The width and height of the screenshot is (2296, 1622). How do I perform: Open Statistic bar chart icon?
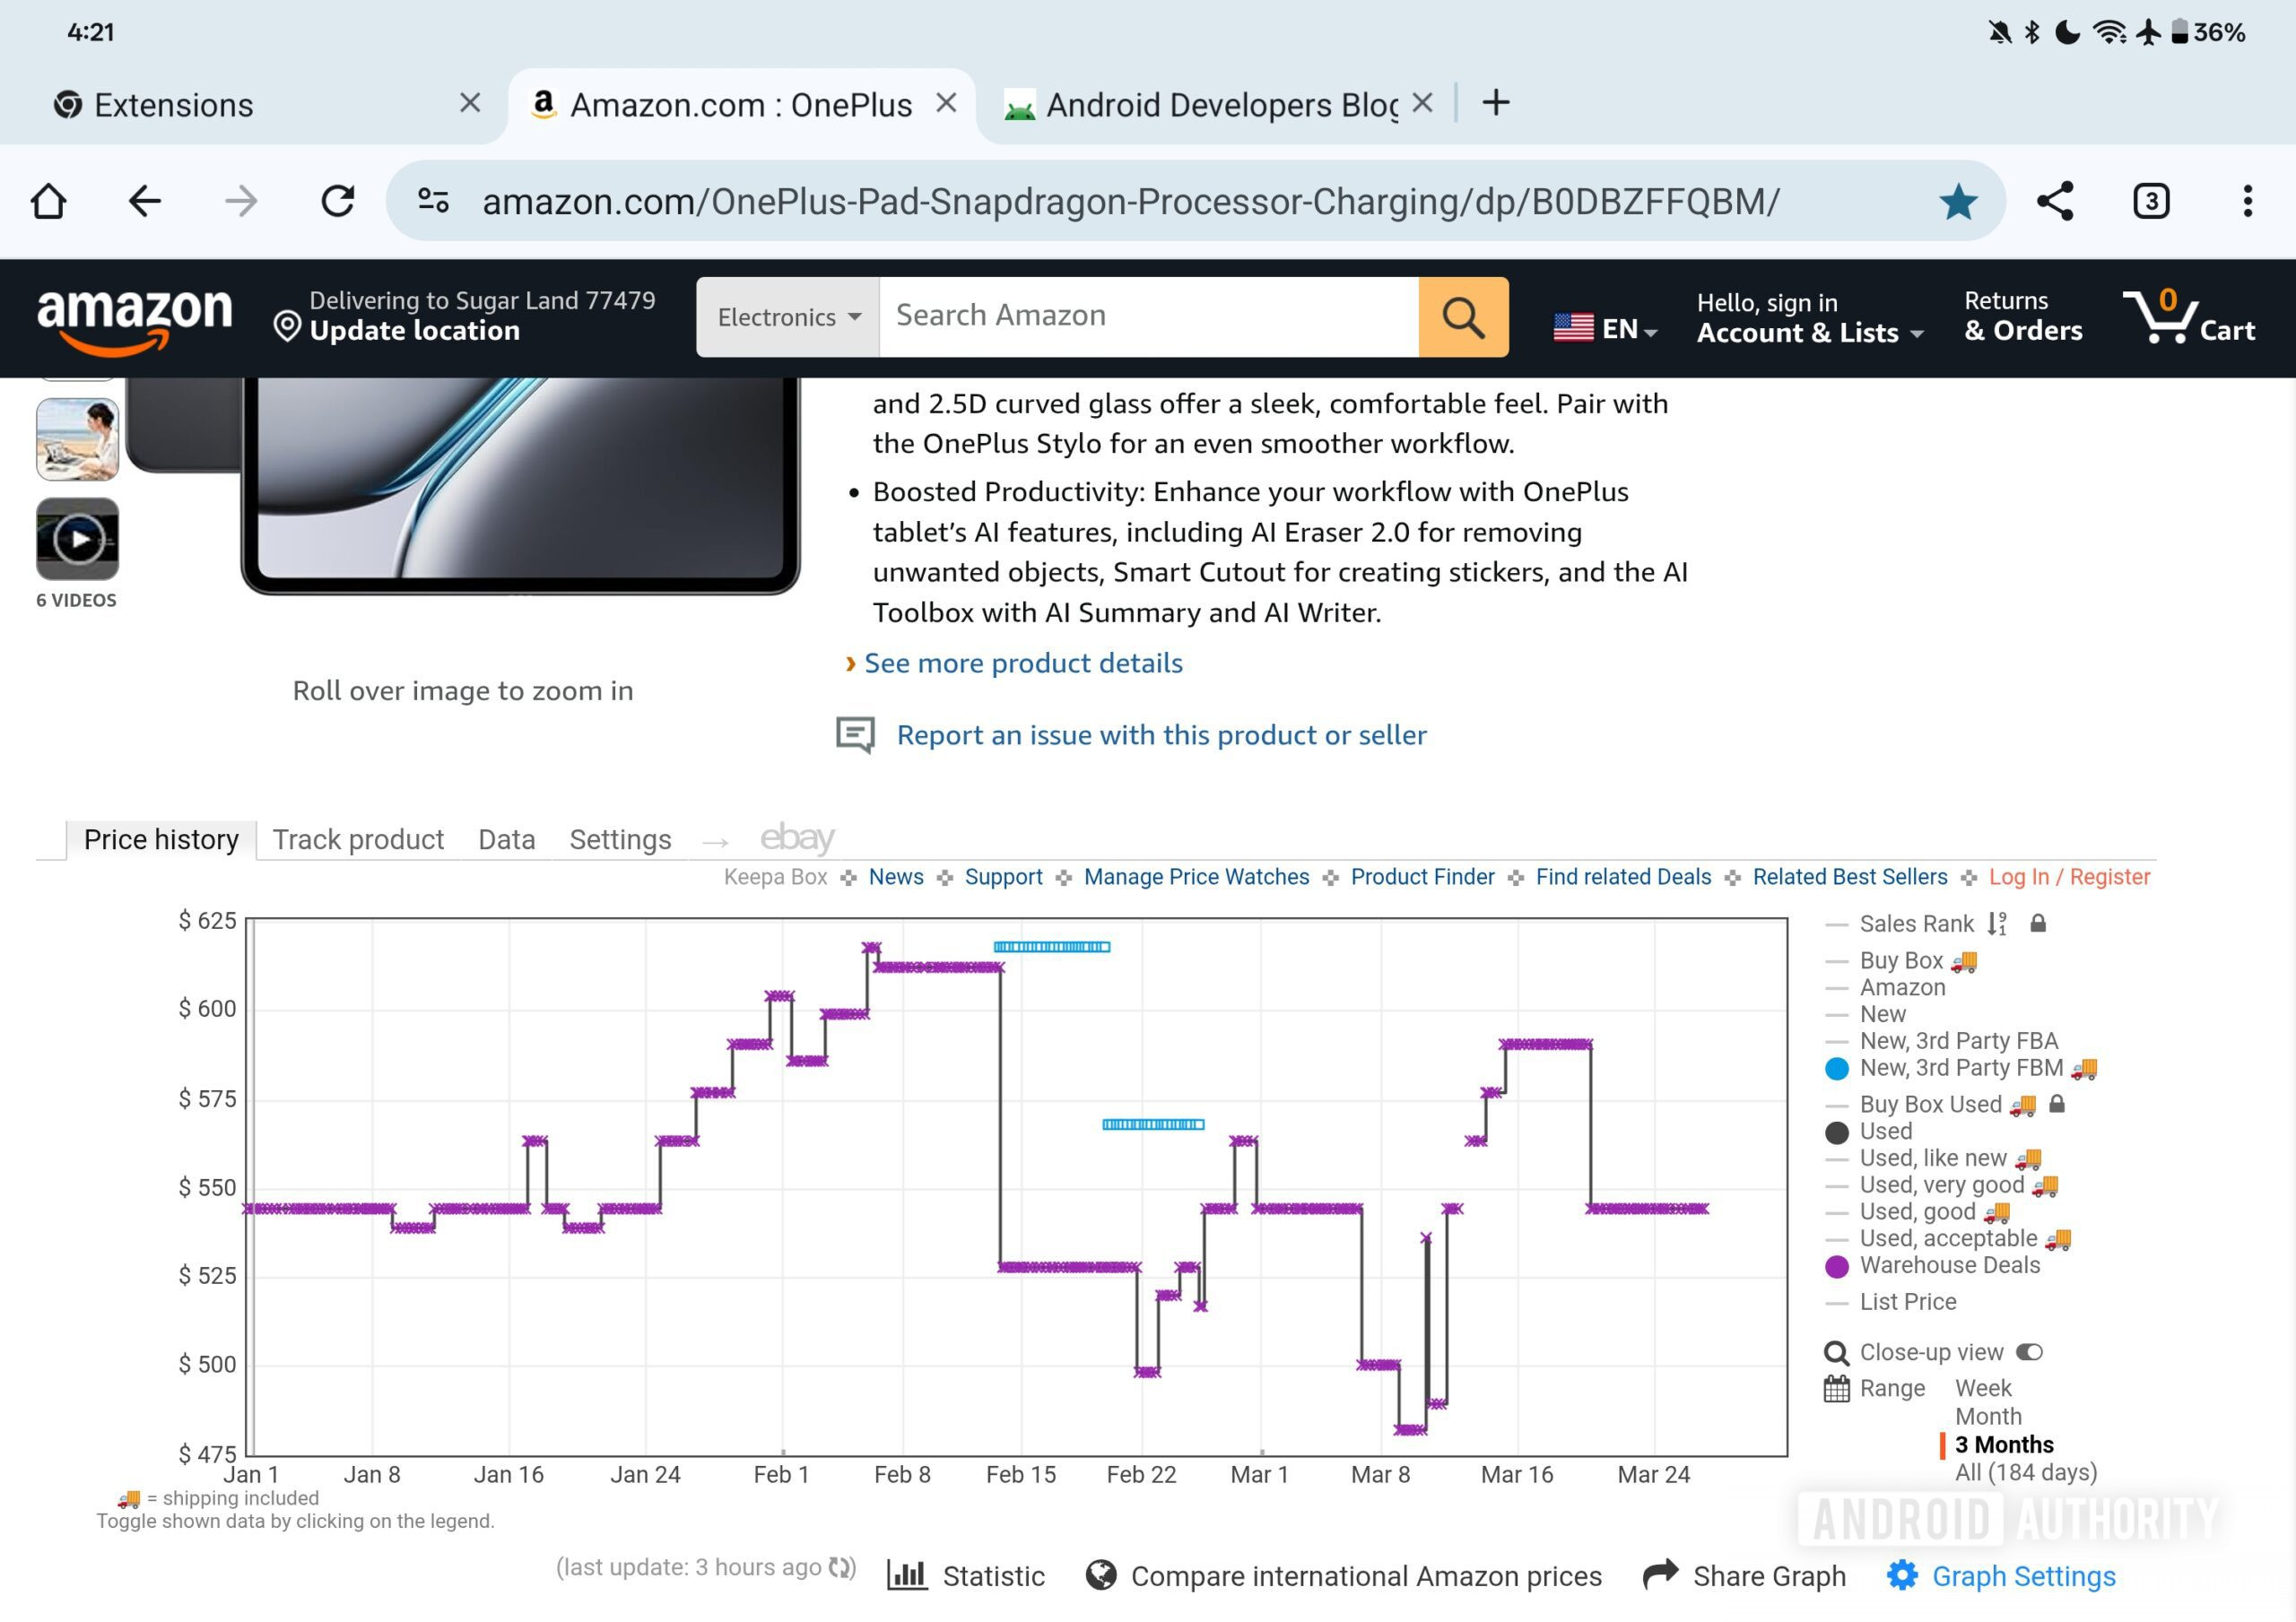click(x=907, y=1575)
